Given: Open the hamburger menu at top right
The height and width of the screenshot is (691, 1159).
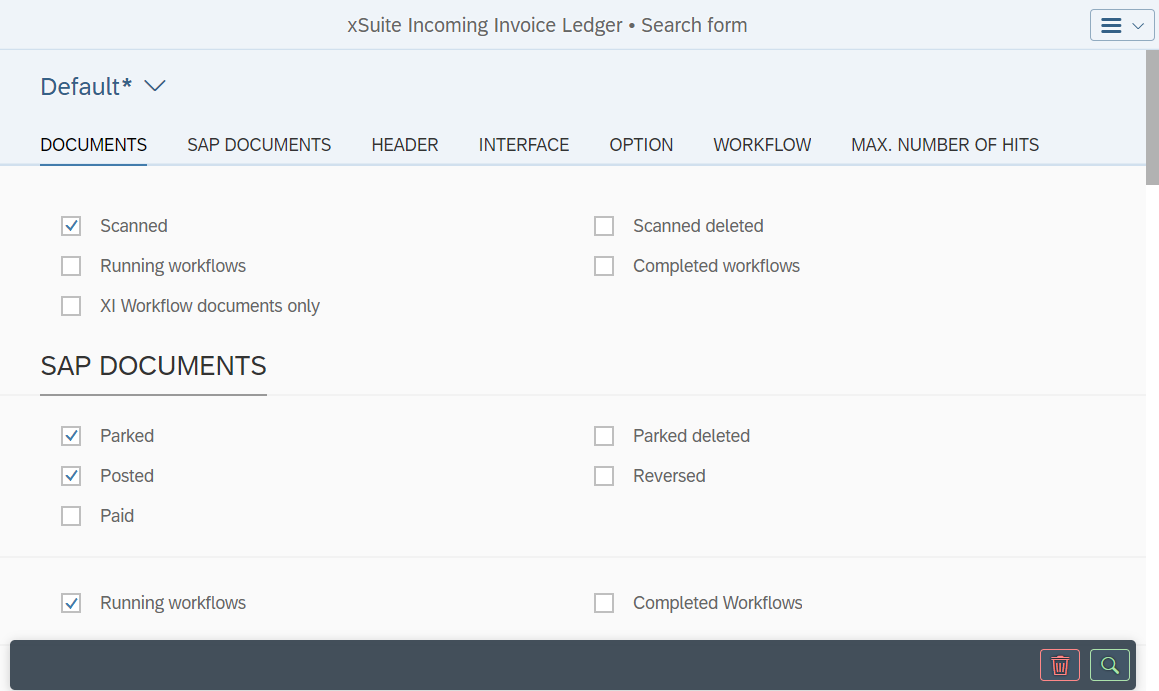Looking at the screenshot, I should coord(1122,26).
